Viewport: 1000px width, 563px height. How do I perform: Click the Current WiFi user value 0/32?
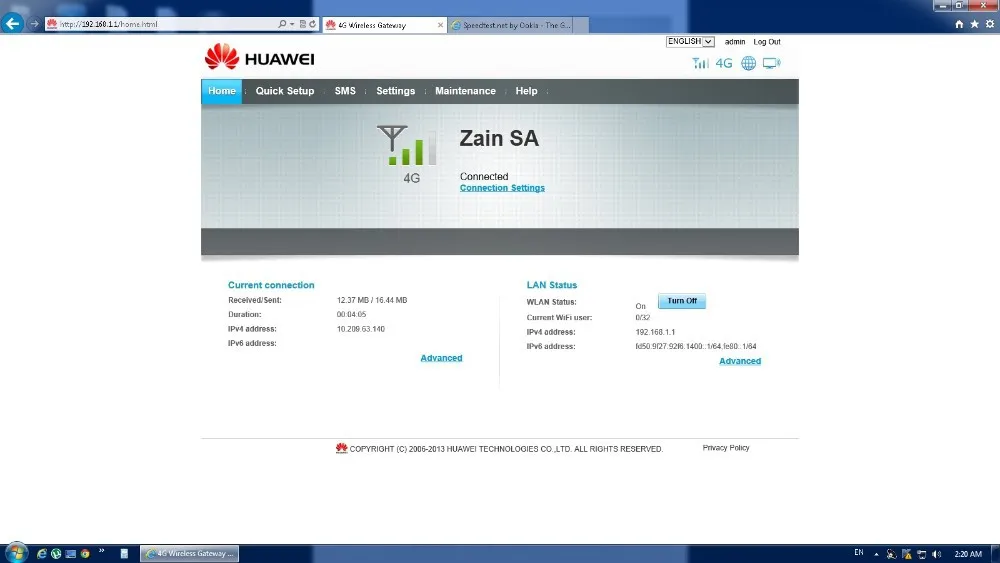pyautogui.click(x=643, y=318)
